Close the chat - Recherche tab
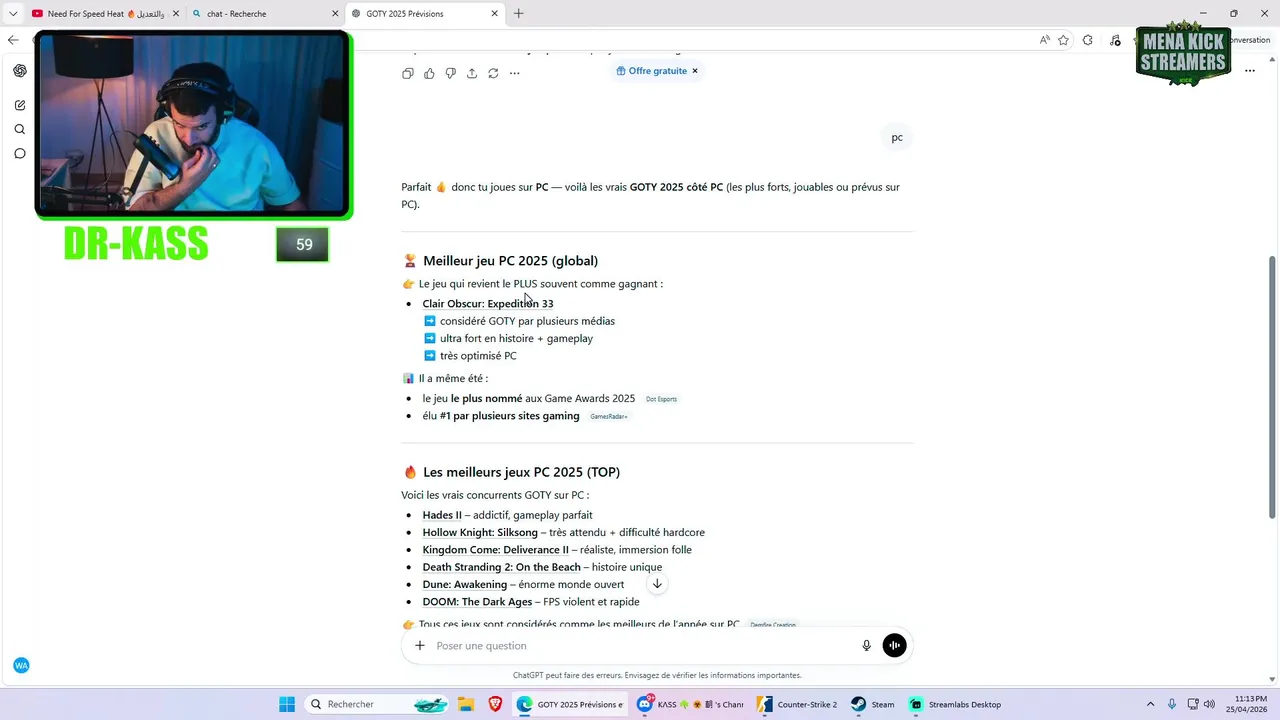The image size is (1280, 720). click(x=334, y=14)
